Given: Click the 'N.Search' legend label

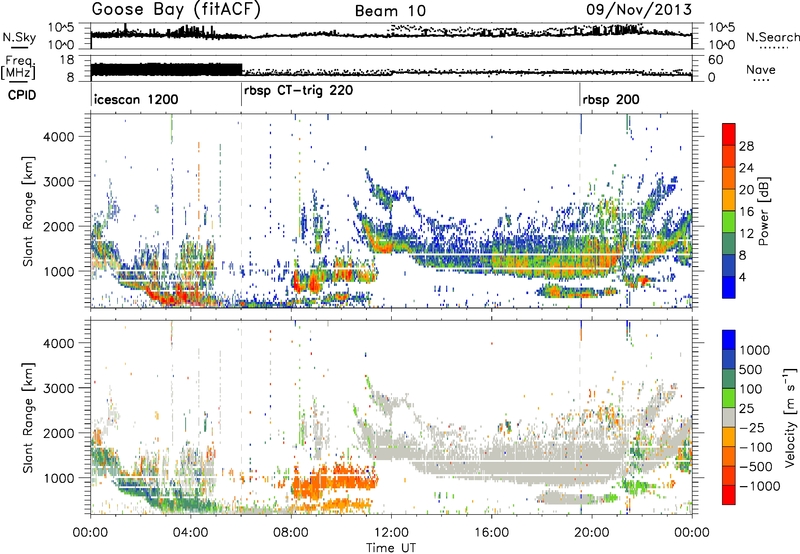Looking at the screenshot, I should [x=772, y=37].
